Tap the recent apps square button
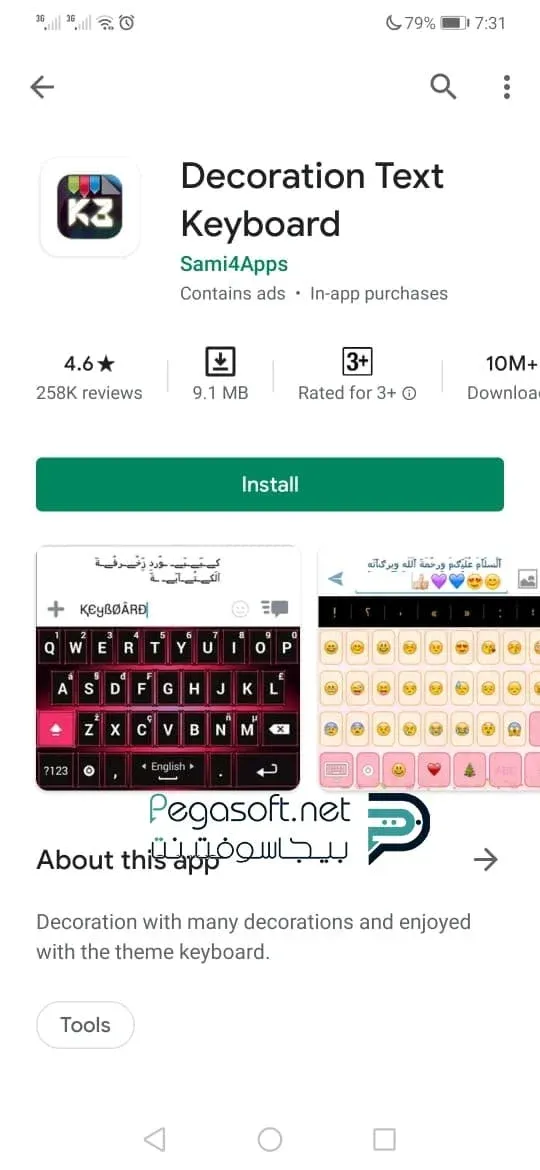540x1170 pixels. [384, 1139]
